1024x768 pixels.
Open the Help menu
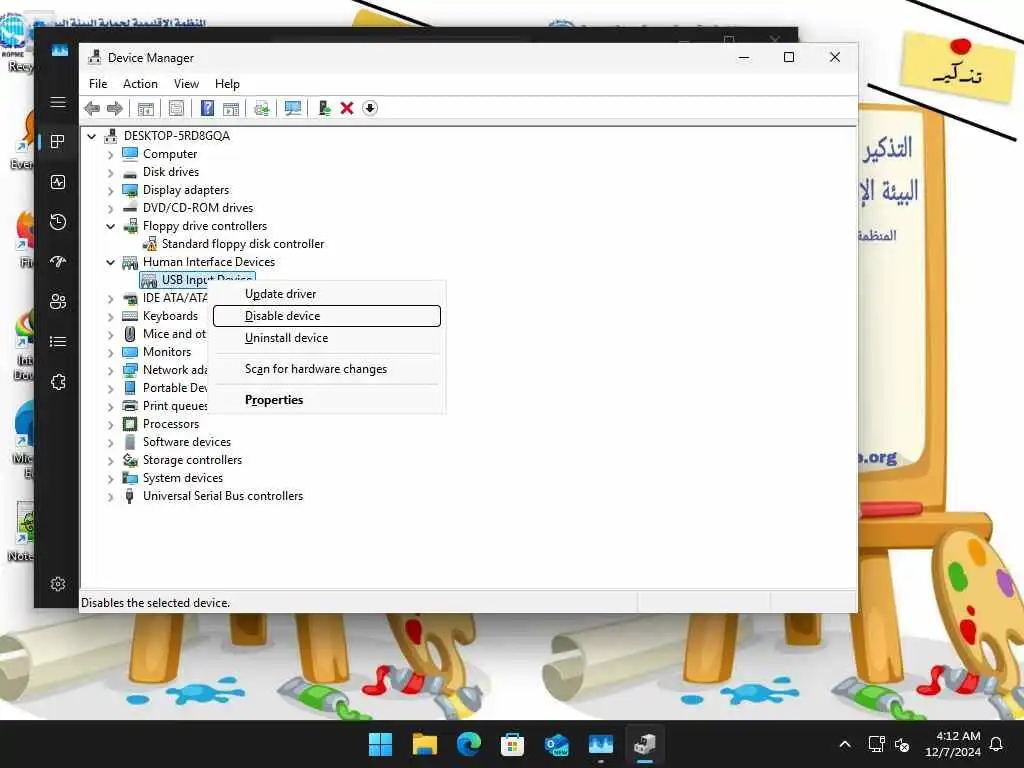[x=227, y=84]
